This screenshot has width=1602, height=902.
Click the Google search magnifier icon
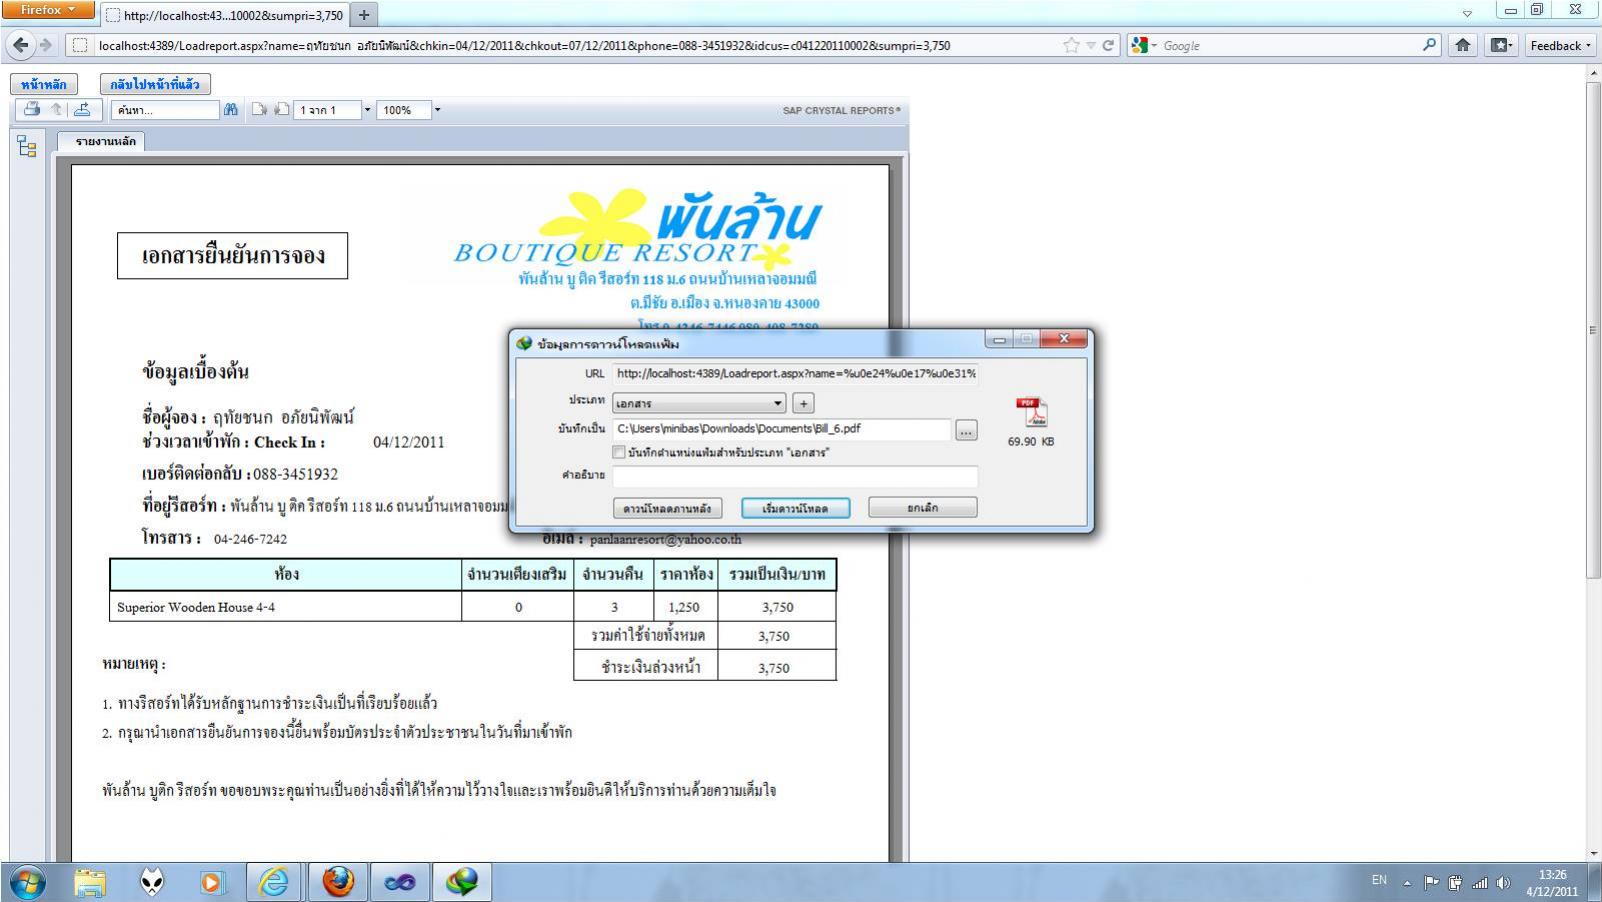[x=1430, y=45]
